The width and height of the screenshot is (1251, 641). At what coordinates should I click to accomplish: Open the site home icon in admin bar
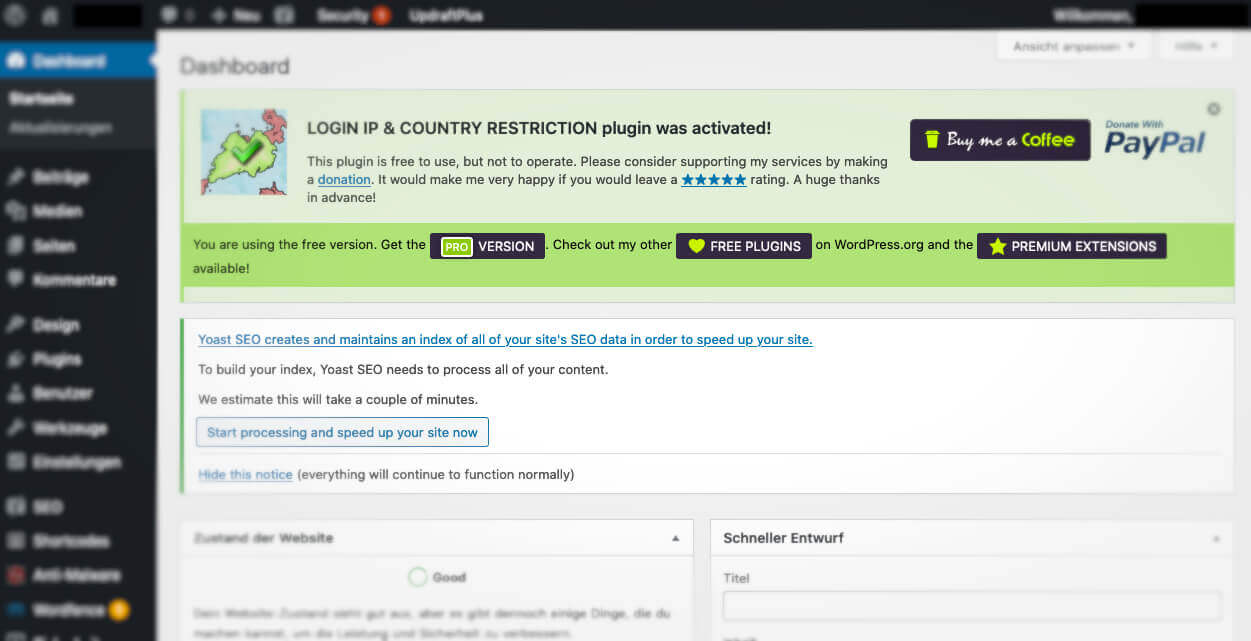click(50, 16)
